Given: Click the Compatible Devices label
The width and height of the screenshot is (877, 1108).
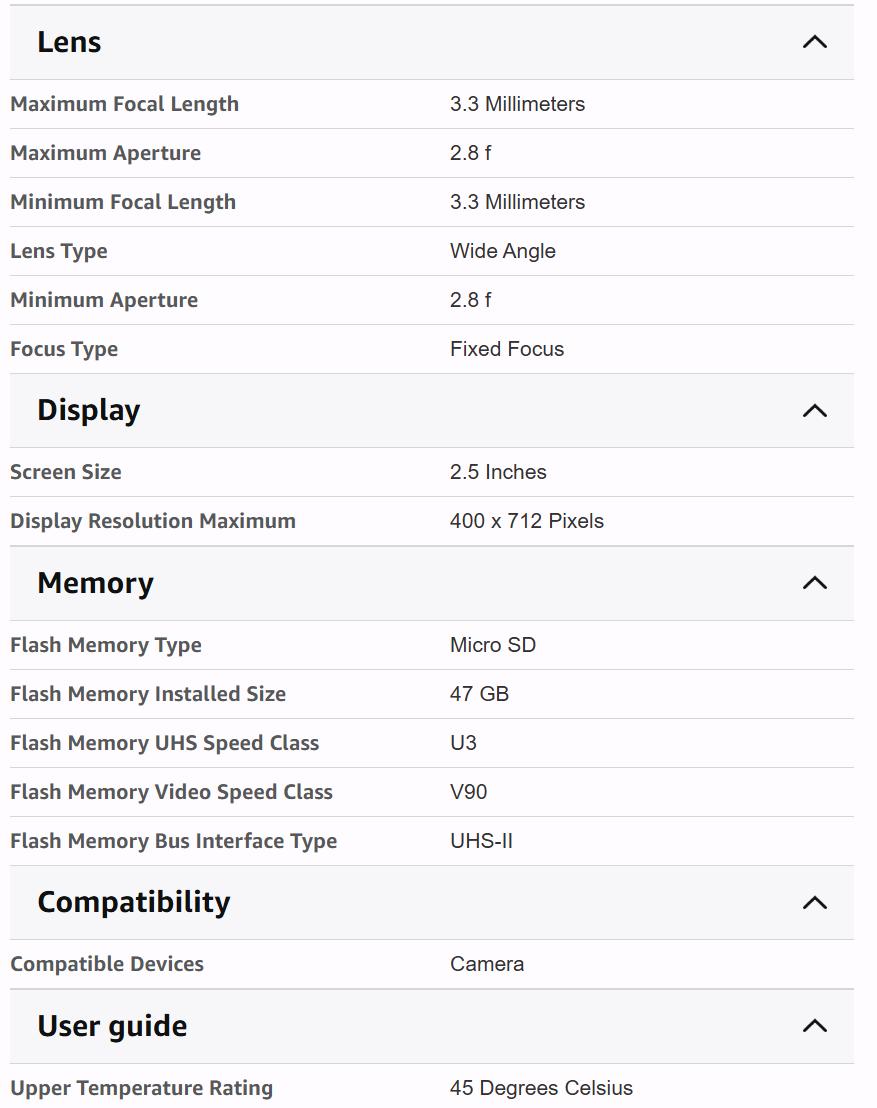Looking at the screenshot, I should 107,964.
